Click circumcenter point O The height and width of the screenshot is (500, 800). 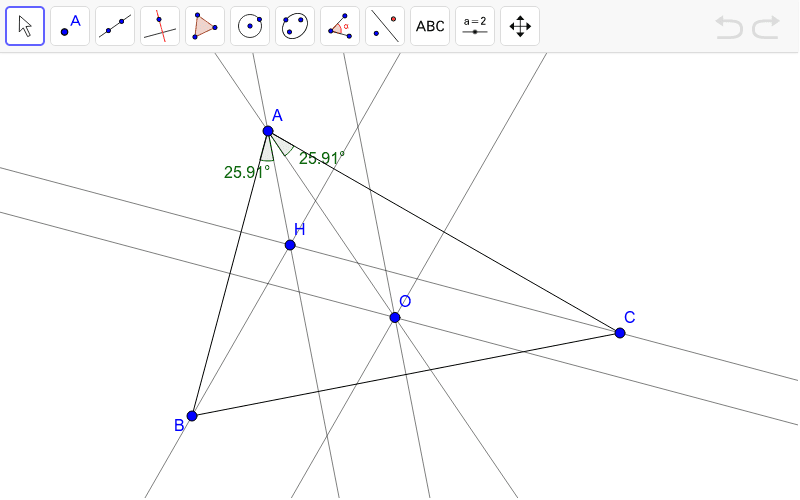(395, 317)
